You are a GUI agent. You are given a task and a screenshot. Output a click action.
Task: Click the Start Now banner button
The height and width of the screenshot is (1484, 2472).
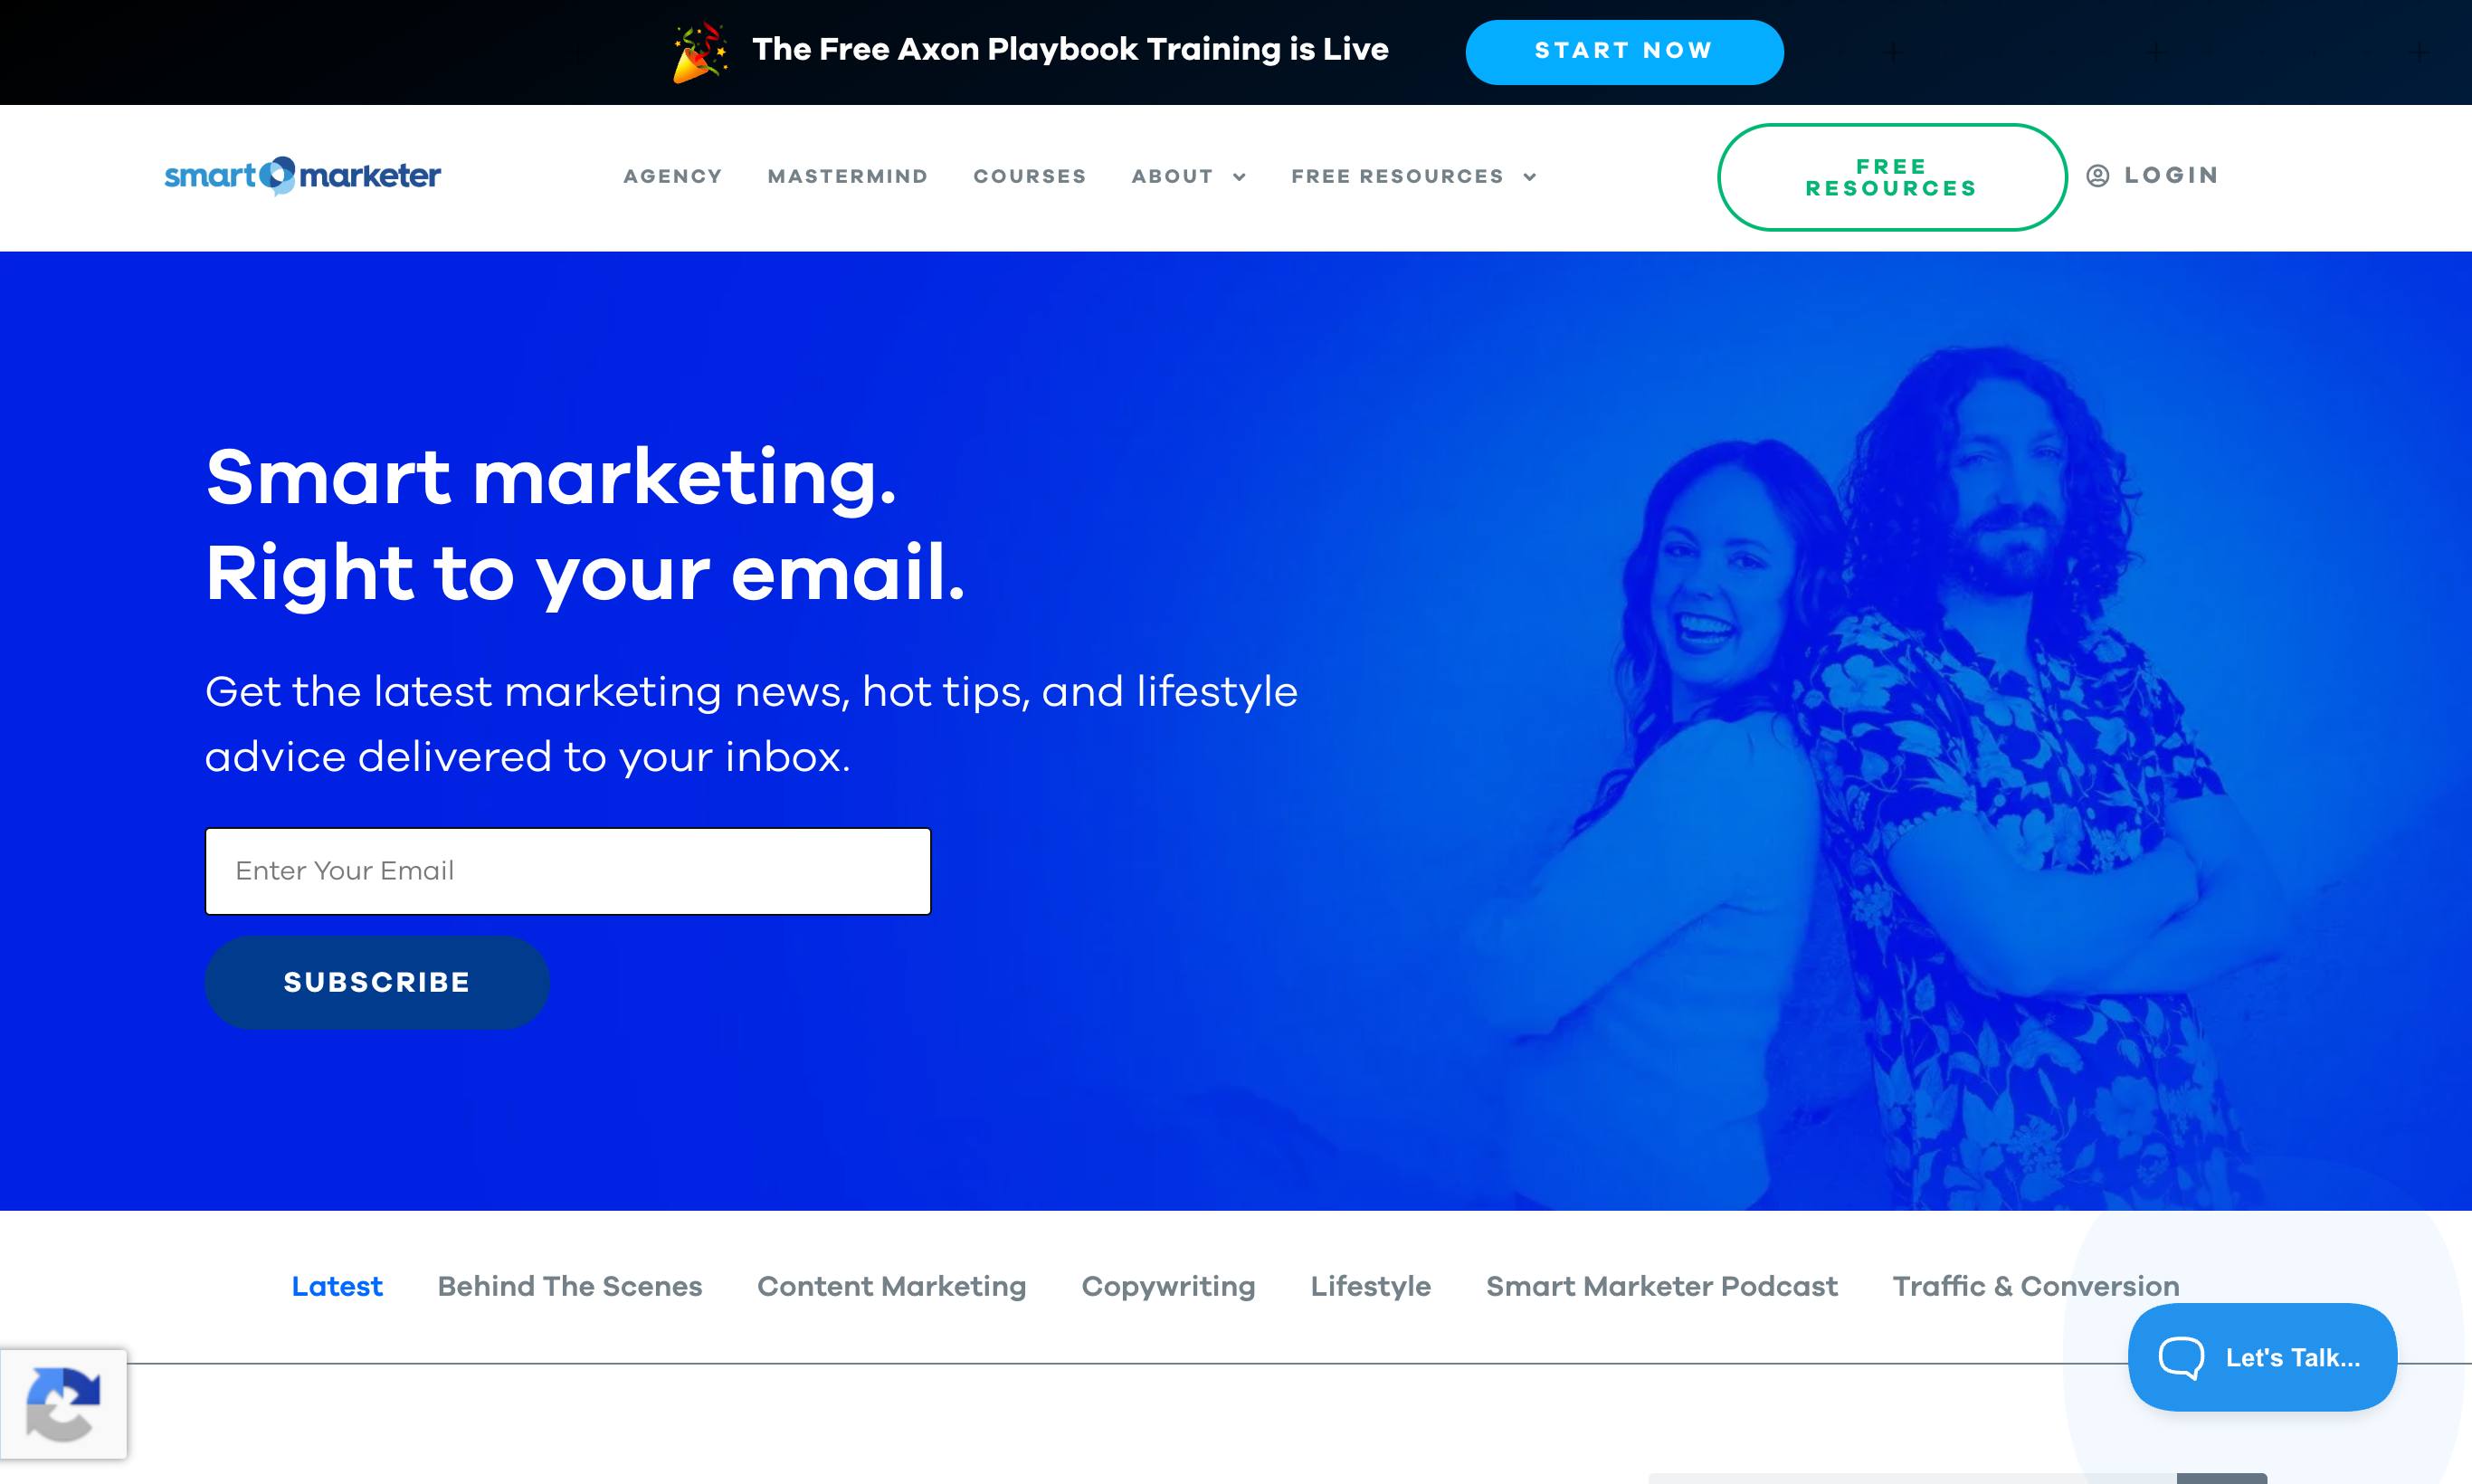pyautogui.click(x=1624, y=52)
